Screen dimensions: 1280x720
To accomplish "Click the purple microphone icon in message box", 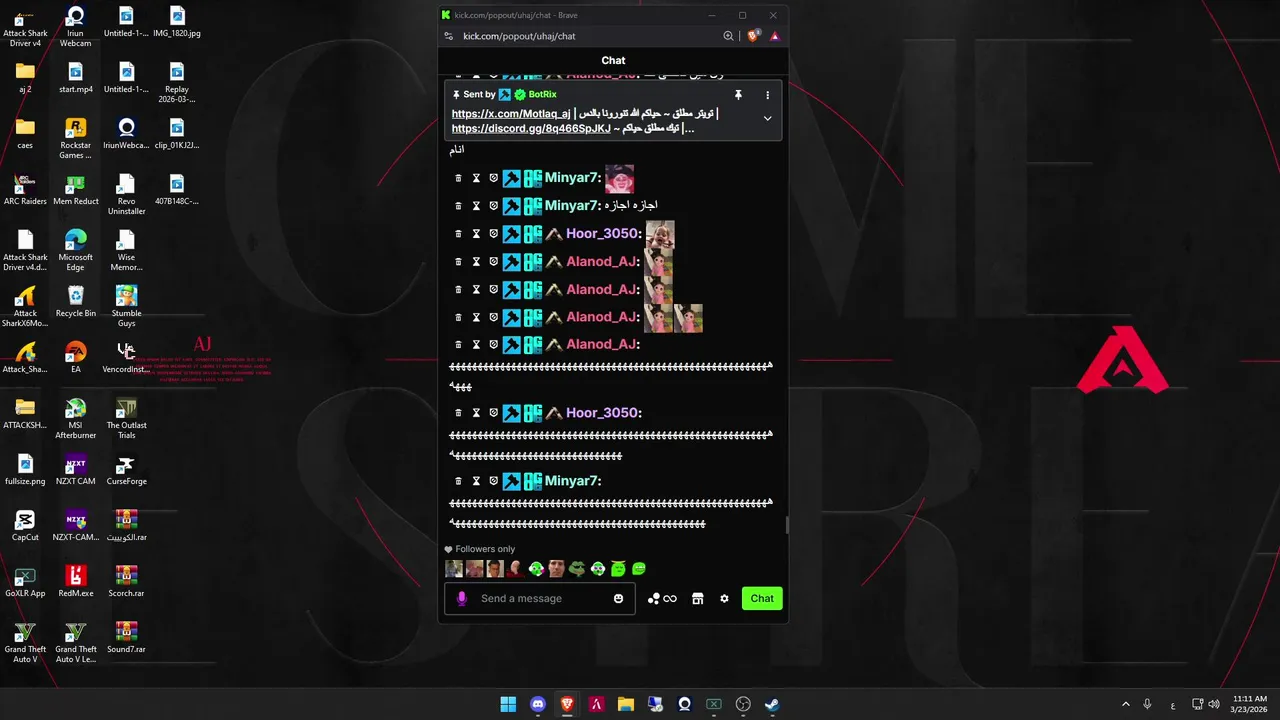I will tap(461, 598).
